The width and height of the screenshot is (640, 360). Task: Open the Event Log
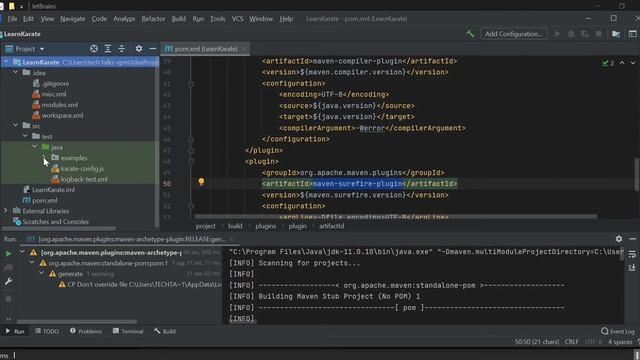point(618,331)
